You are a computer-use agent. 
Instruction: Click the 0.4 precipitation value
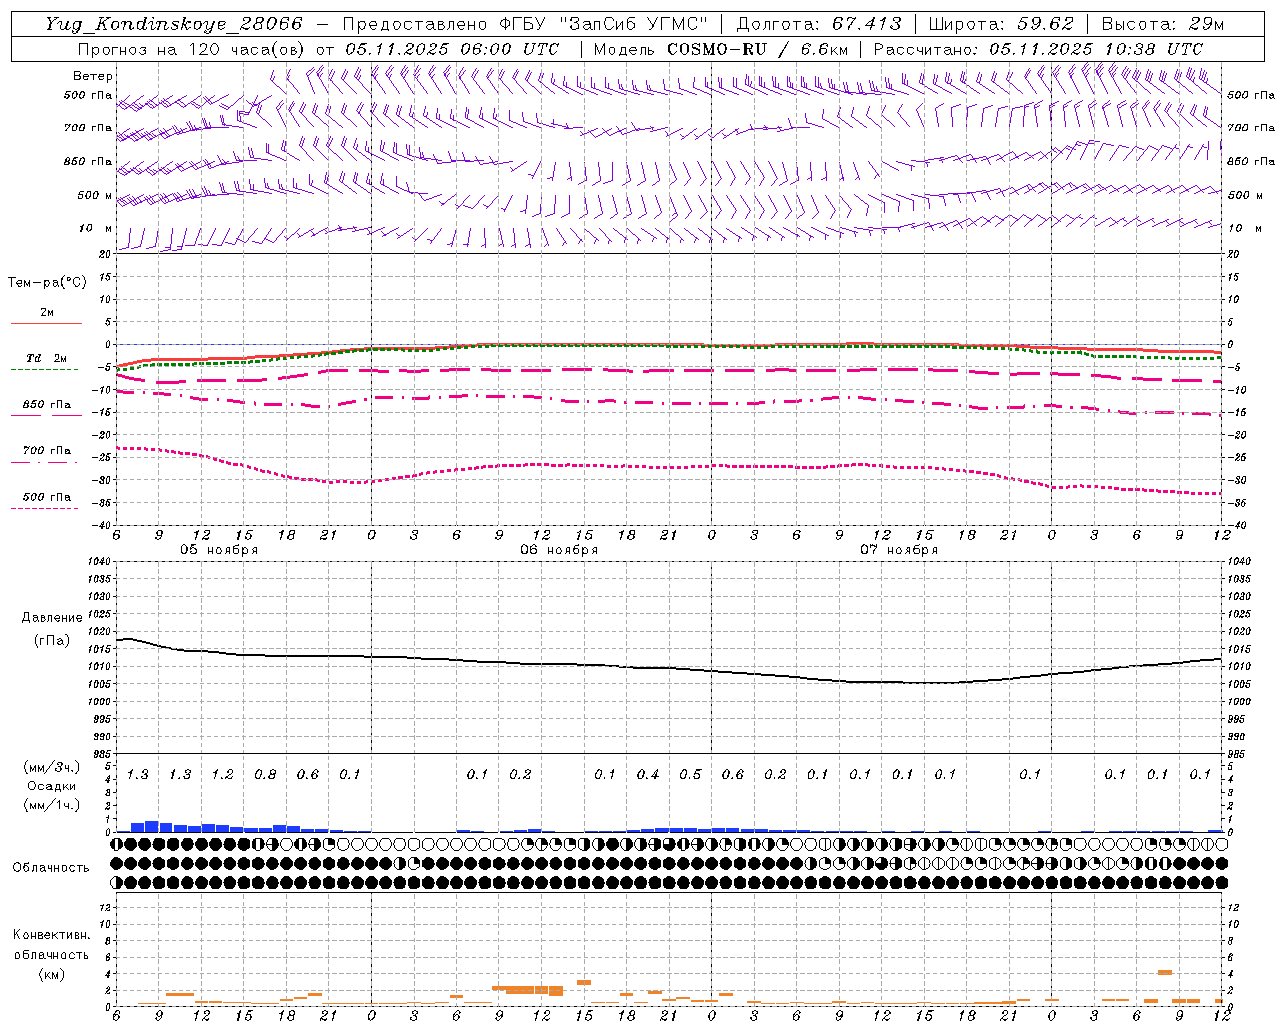(648, 775)
